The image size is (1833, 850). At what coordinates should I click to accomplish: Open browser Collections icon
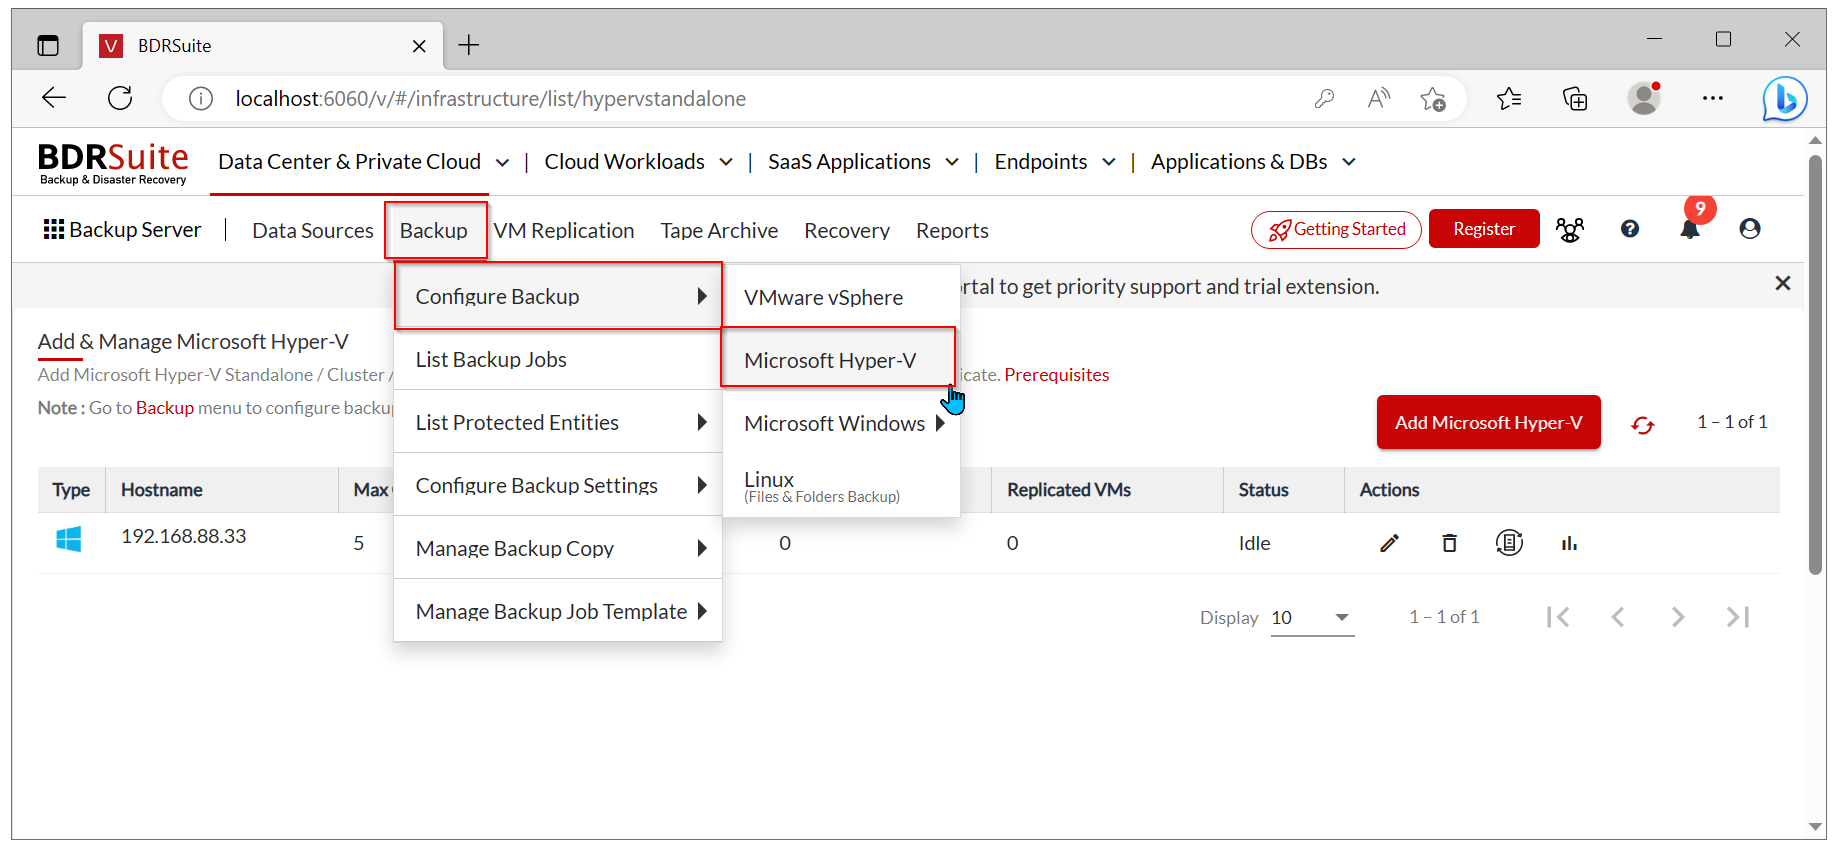(1575, 98)
